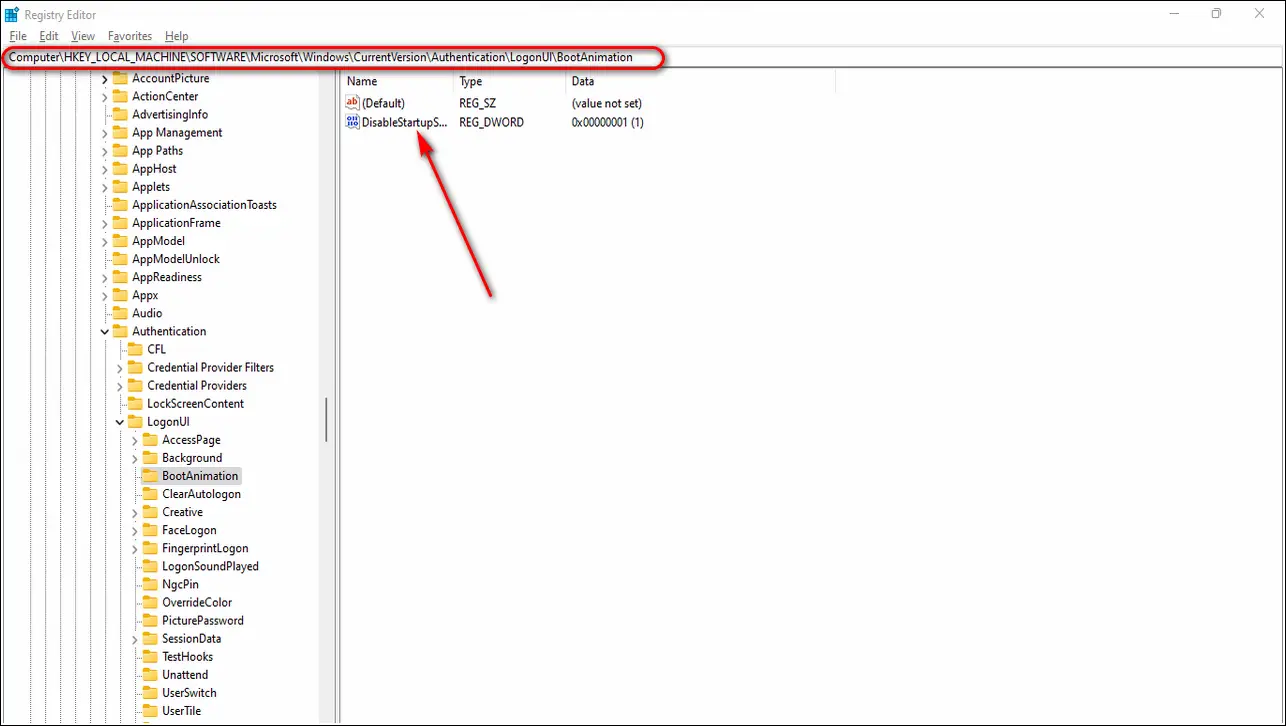Image resolution: width=1286 pixels, height=726 pixels.
Task: Select the AppModelUnlock key
Action: (176, 259)
